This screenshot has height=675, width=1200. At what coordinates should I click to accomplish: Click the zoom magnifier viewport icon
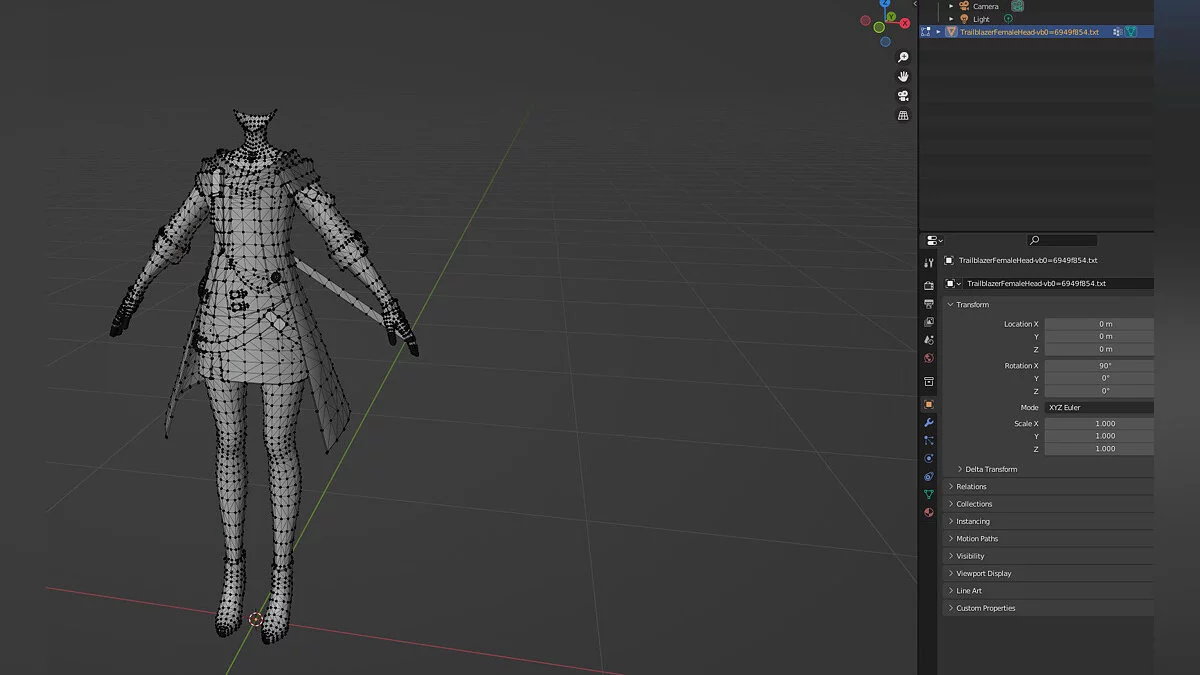tap(903, 57)
